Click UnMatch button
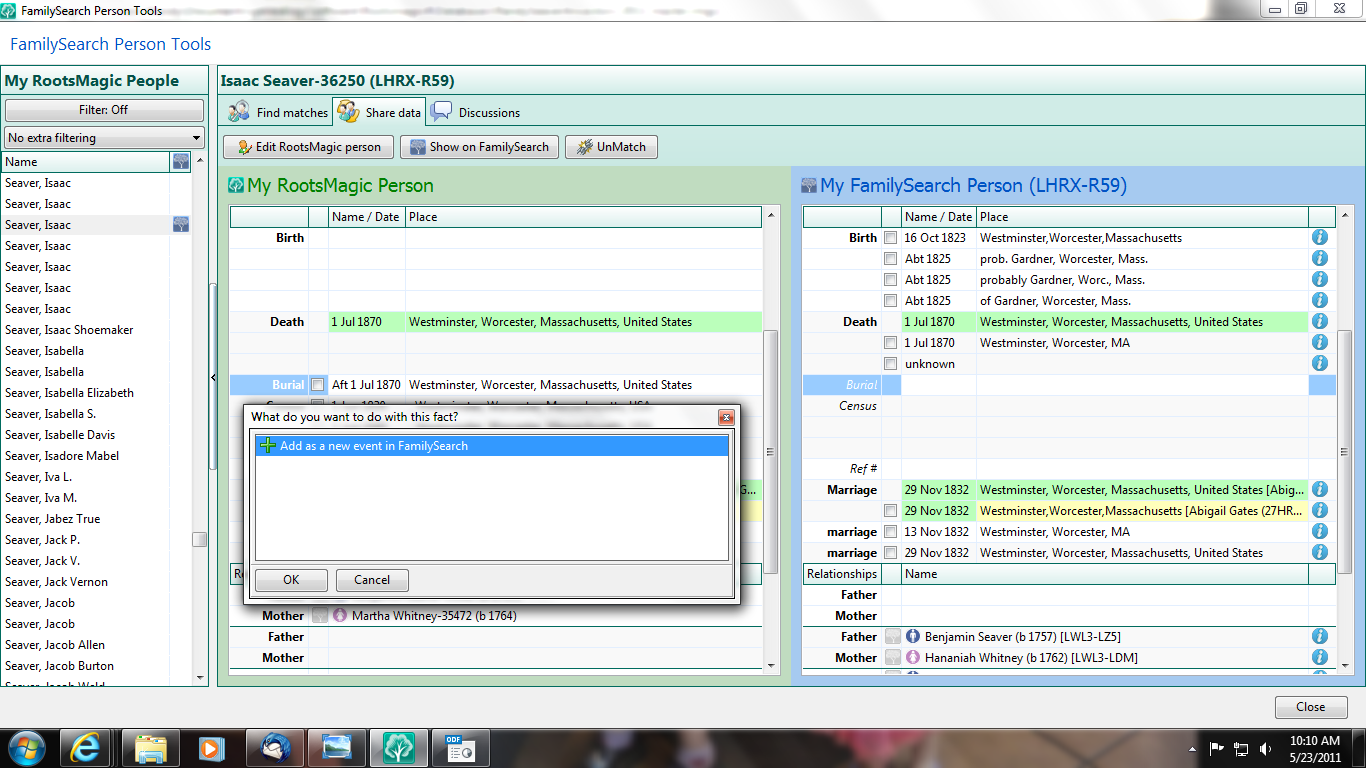This screenshot has height=768, width=1366. [x=611, y=147]
